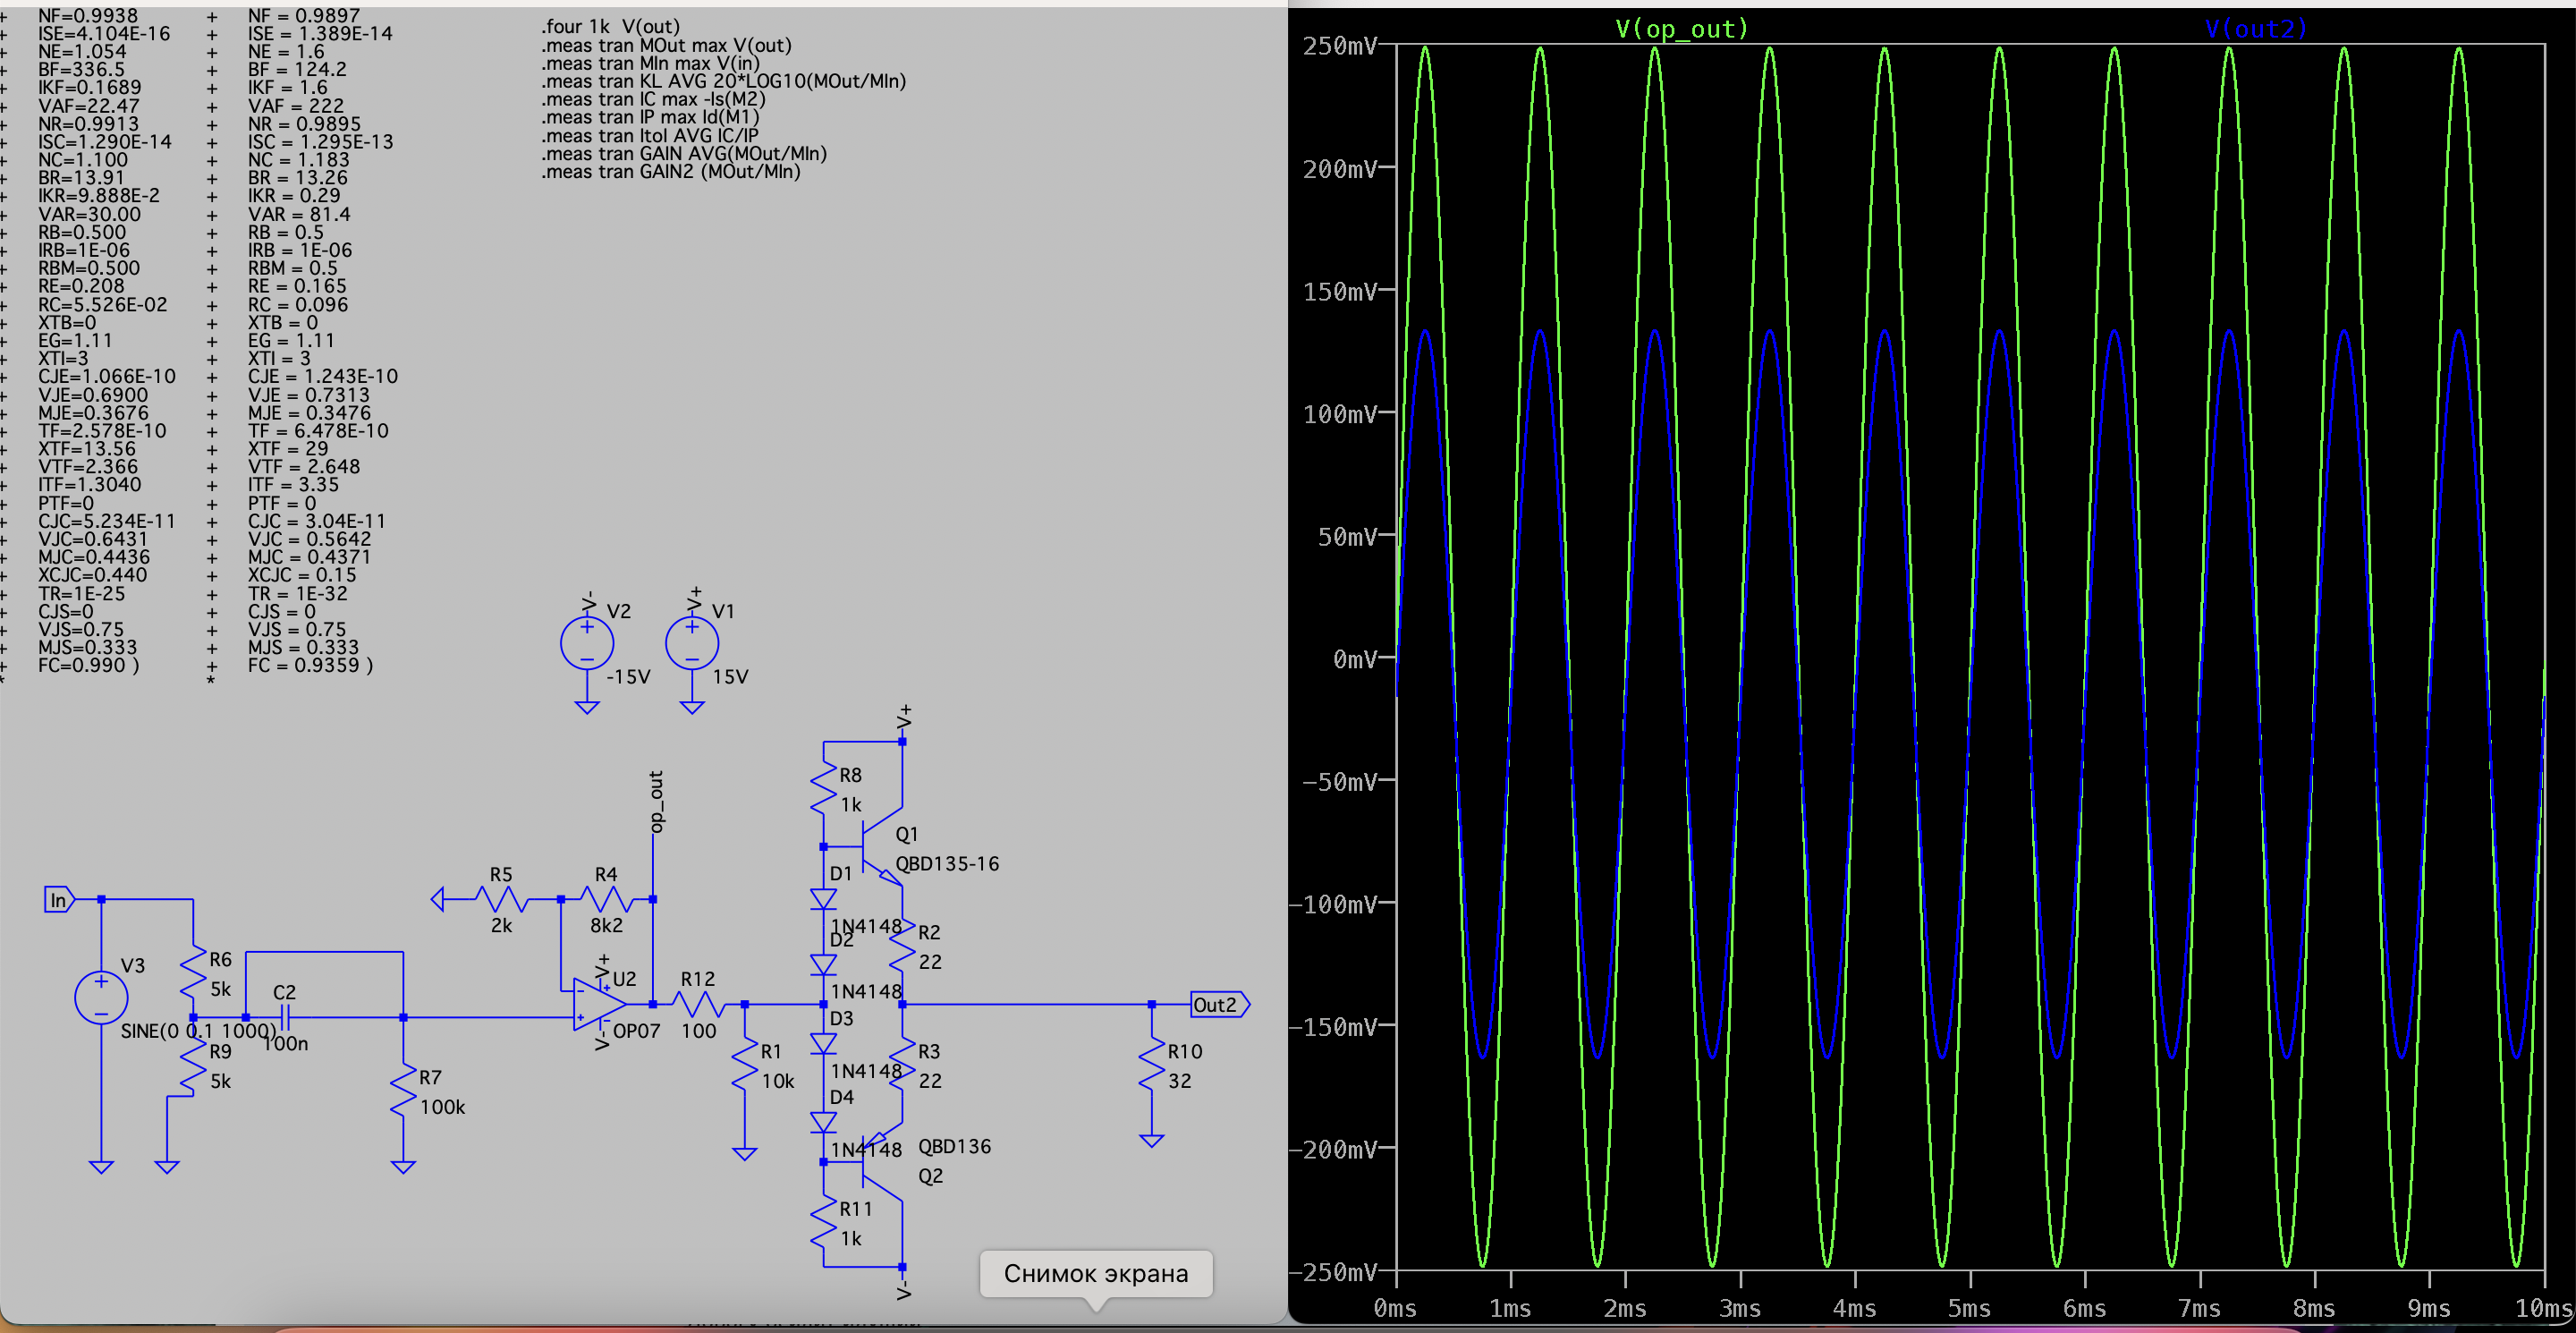Select the D1 1N4148 diode symbol
This screenshot has height=1333, width=2576.
click(x=823, y=899)
